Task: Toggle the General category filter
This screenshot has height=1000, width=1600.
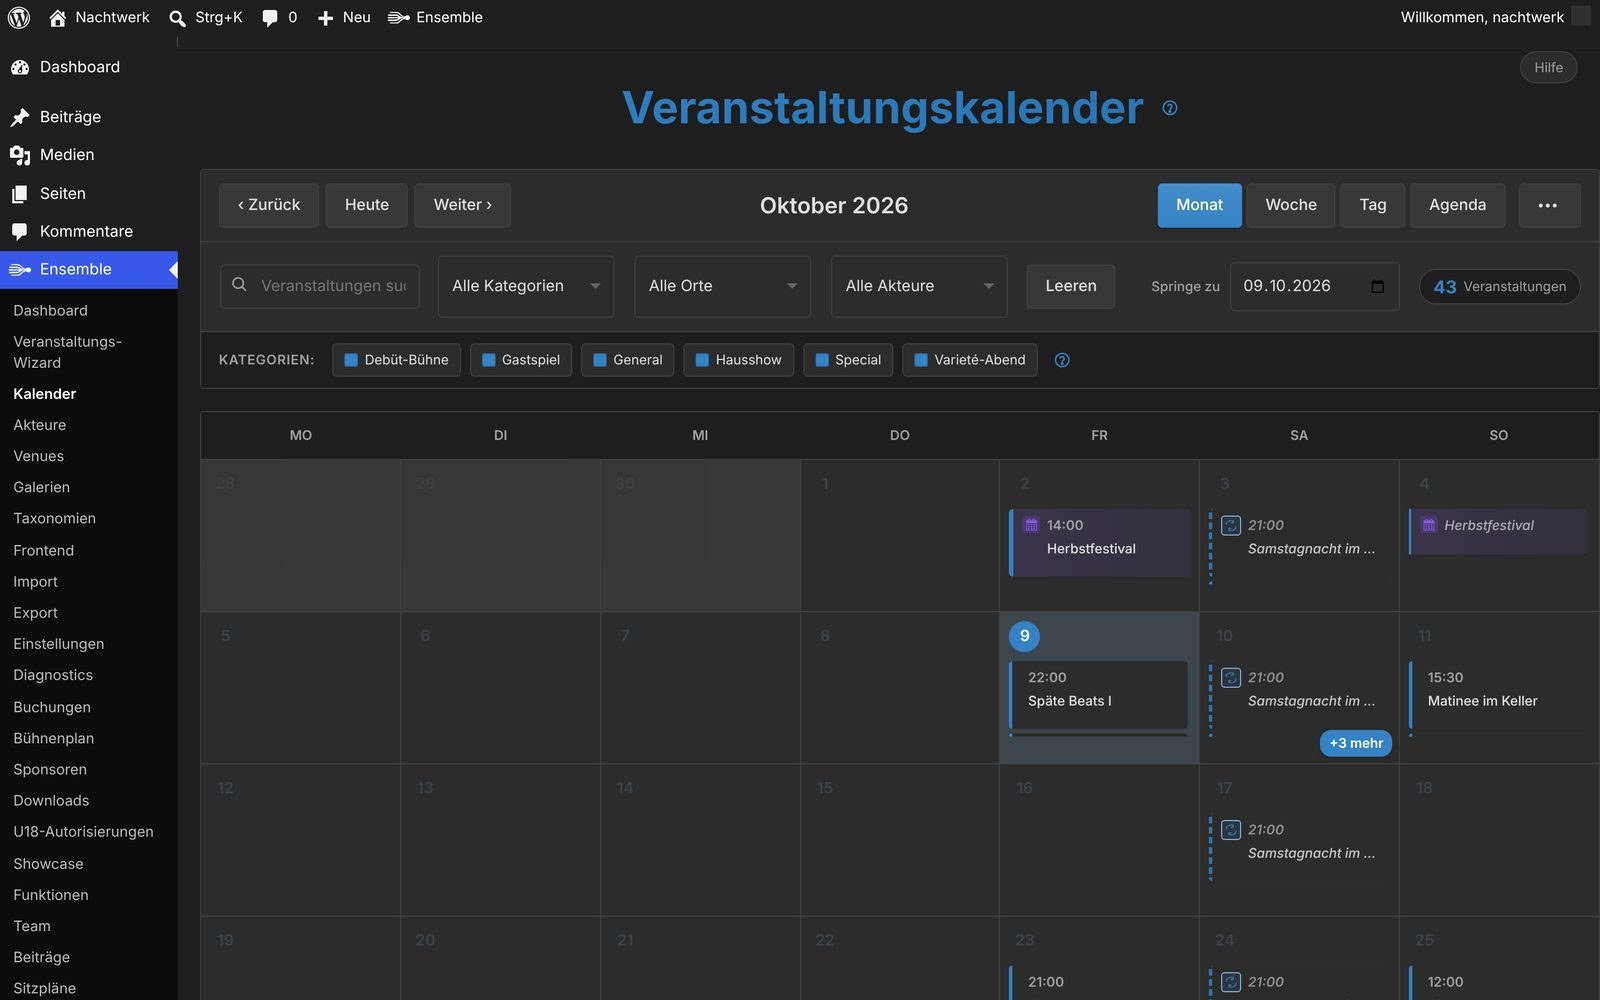Action: click(x=628, y=360)
